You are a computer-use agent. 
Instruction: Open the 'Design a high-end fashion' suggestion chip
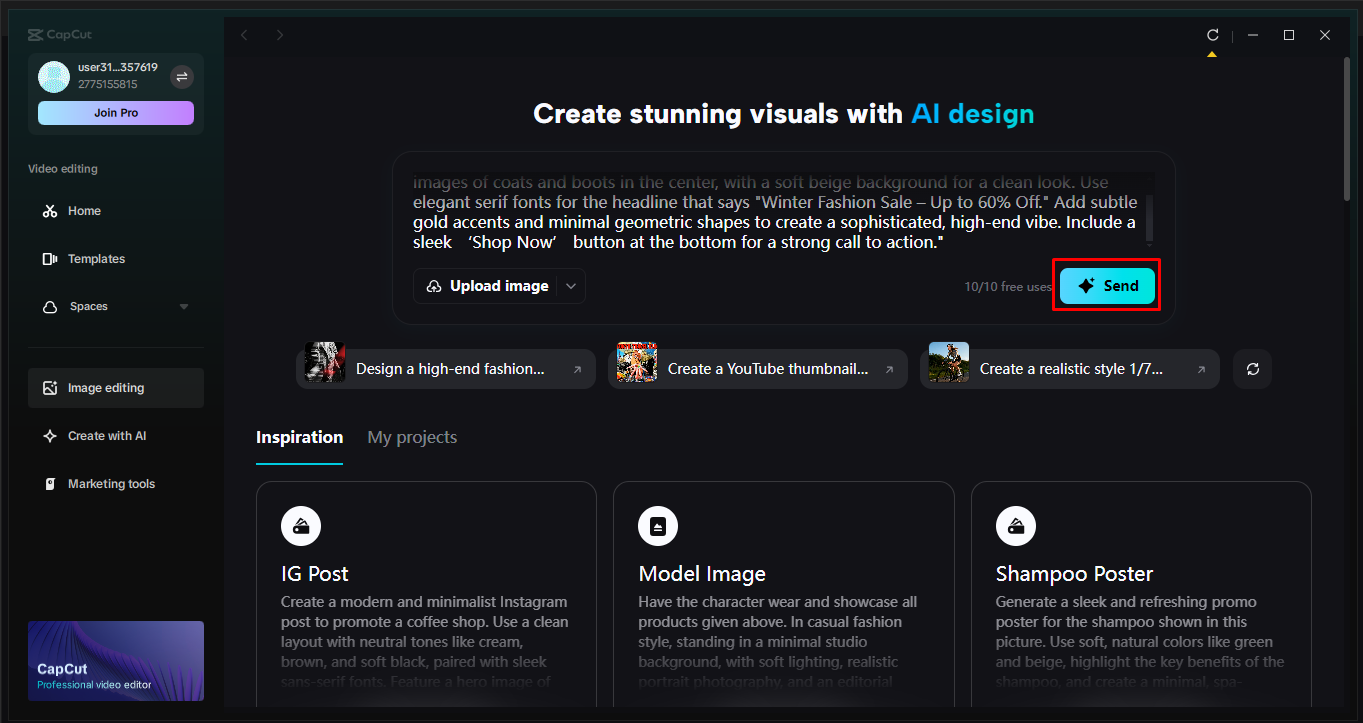pyautogui.click(x=445, y=368)
